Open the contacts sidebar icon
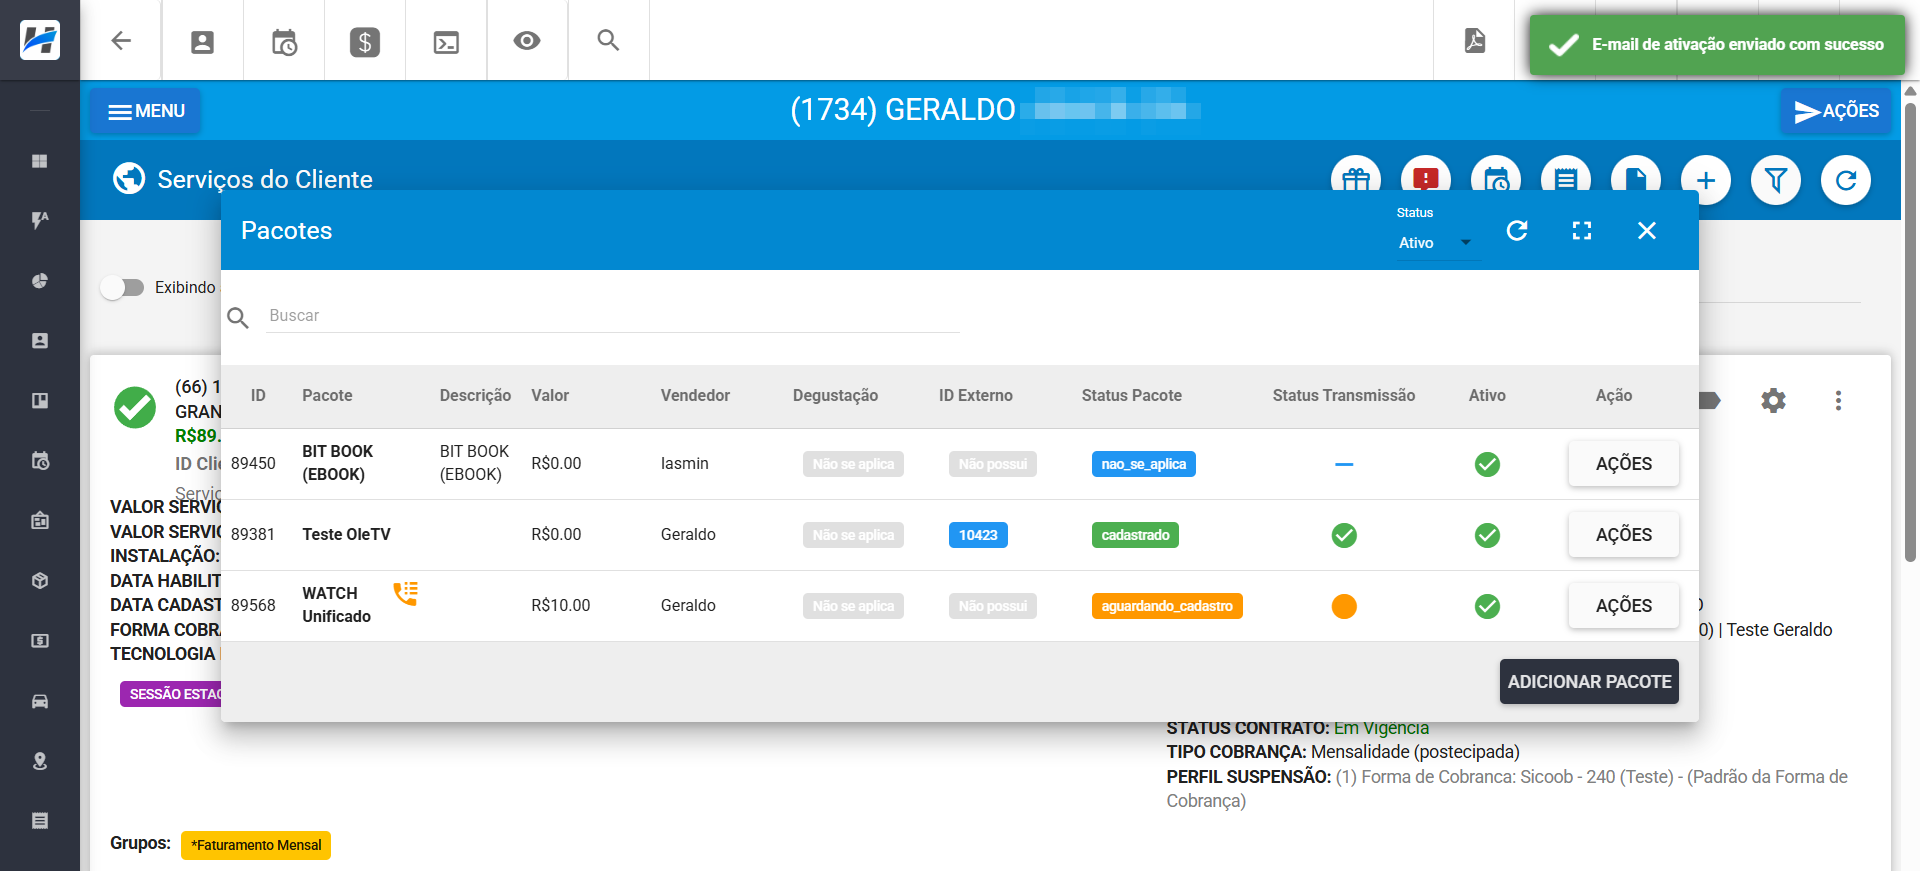 [40, 341]
